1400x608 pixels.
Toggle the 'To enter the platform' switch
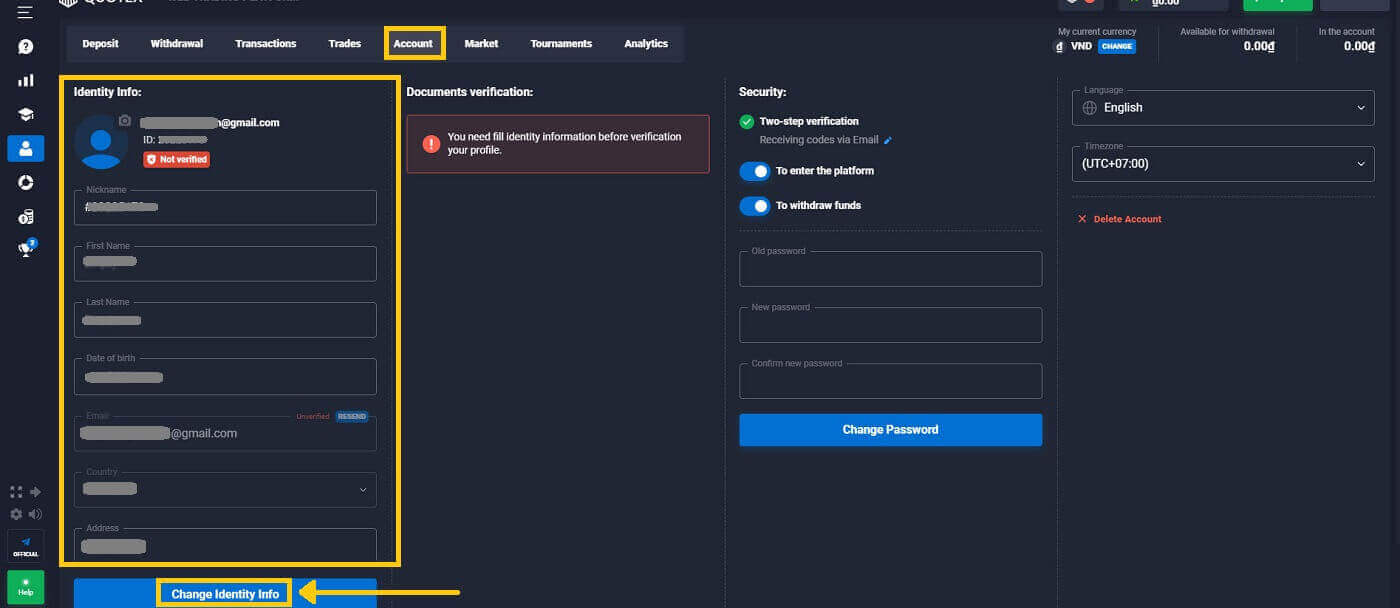click(755, 171)
